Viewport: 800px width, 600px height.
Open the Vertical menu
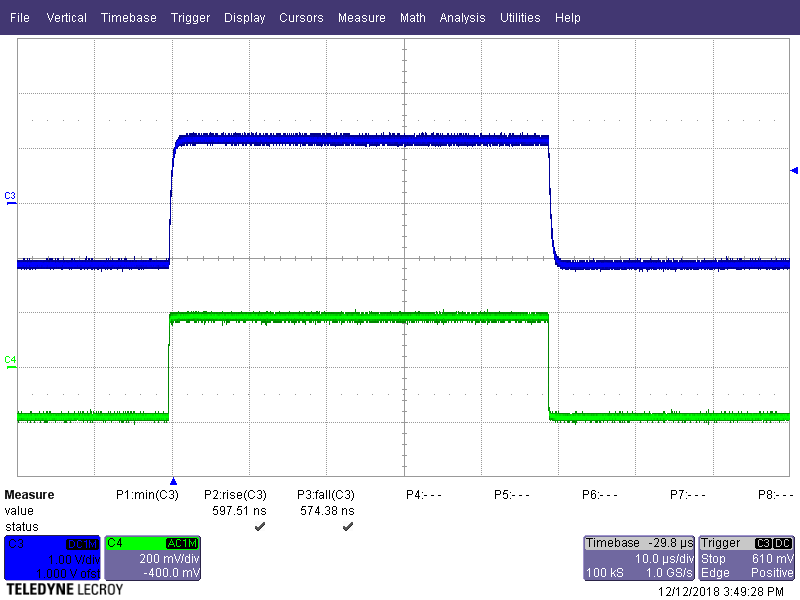point(66,18)
